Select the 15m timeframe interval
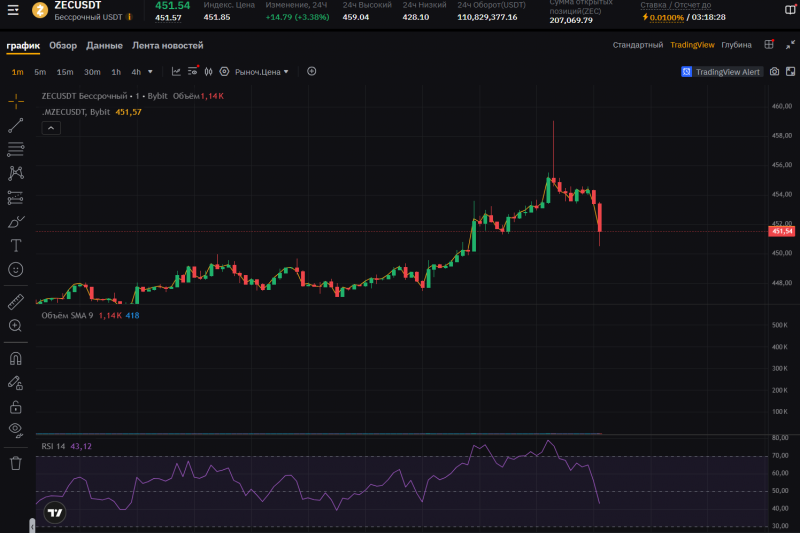This screenshot has height=533, width=800. tap(65, 72)
